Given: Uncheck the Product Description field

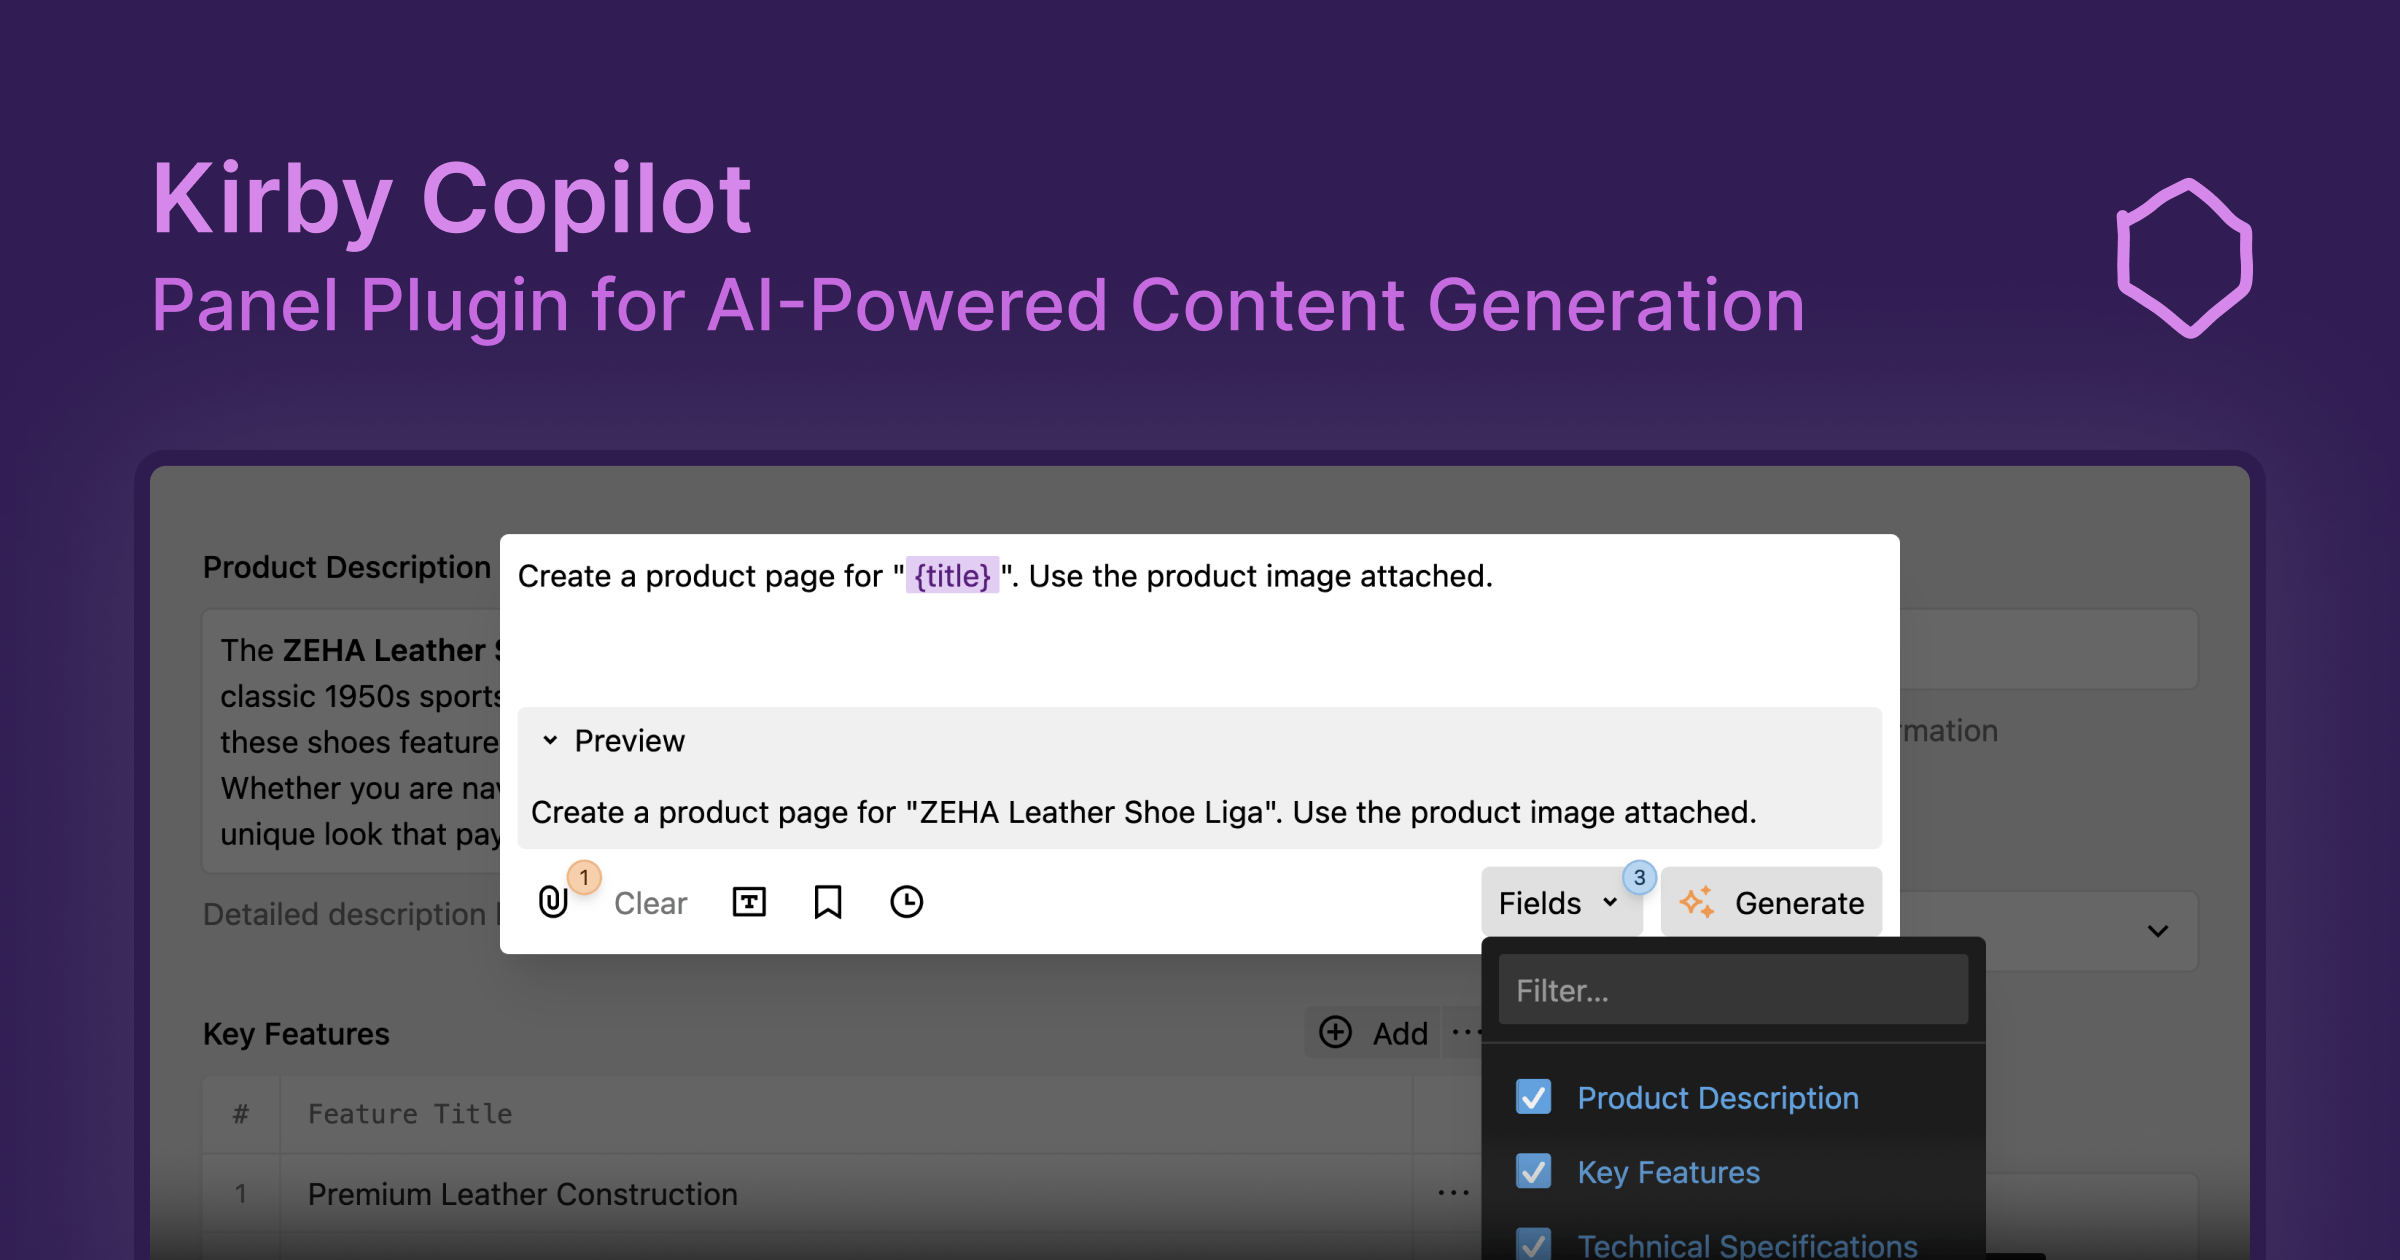Looking at the screenshot, I should [1533, 1097].
